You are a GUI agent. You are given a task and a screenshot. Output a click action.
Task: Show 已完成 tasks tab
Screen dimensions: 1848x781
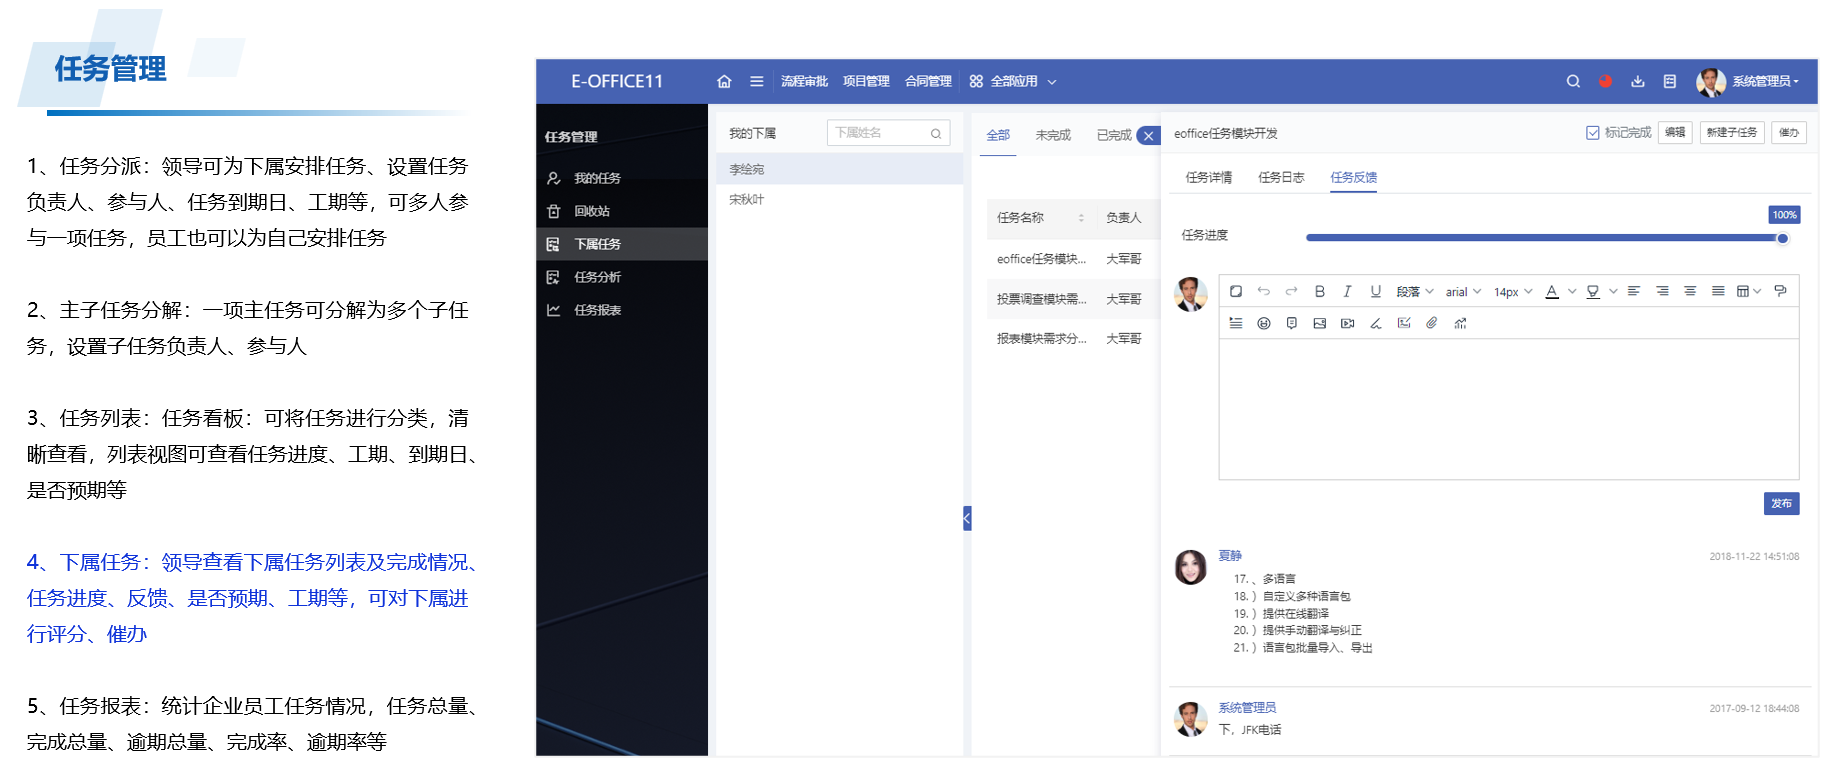pos(1114,135)
